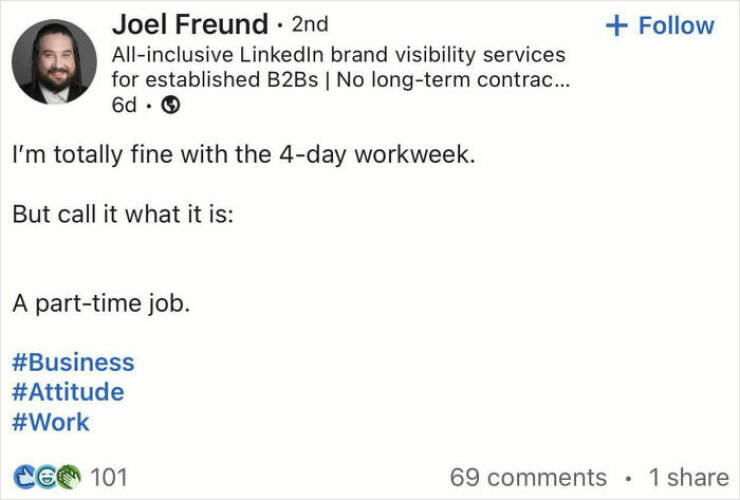View the 1 share link
The width and height of the screenshot is (740, 500).
(x=689, y=477)
